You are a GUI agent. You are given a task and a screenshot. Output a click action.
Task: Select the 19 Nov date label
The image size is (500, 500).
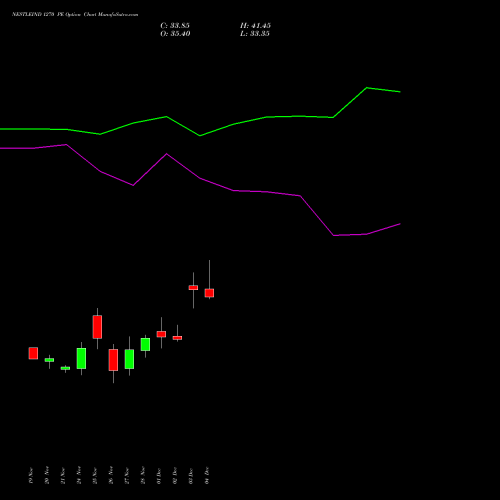pos(31,476)
